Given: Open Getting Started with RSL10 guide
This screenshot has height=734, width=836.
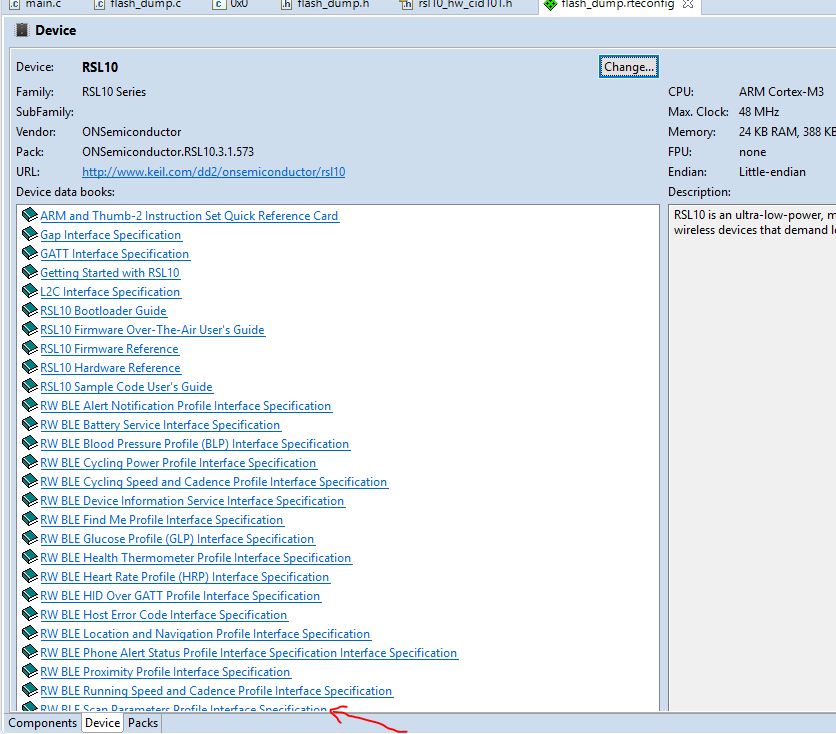Looking at the screenshot, I should pos(110,273).
